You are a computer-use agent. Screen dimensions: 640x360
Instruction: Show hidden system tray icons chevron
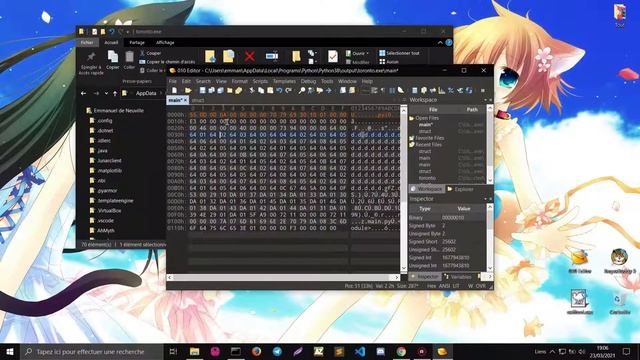pos(552,351)
